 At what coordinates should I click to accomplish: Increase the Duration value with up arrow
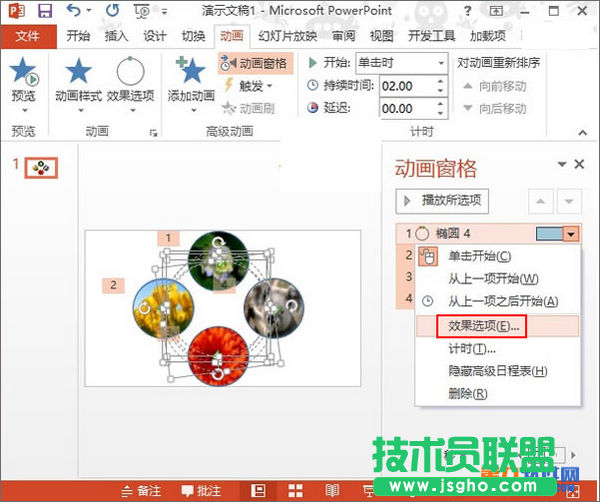(441, 81)
